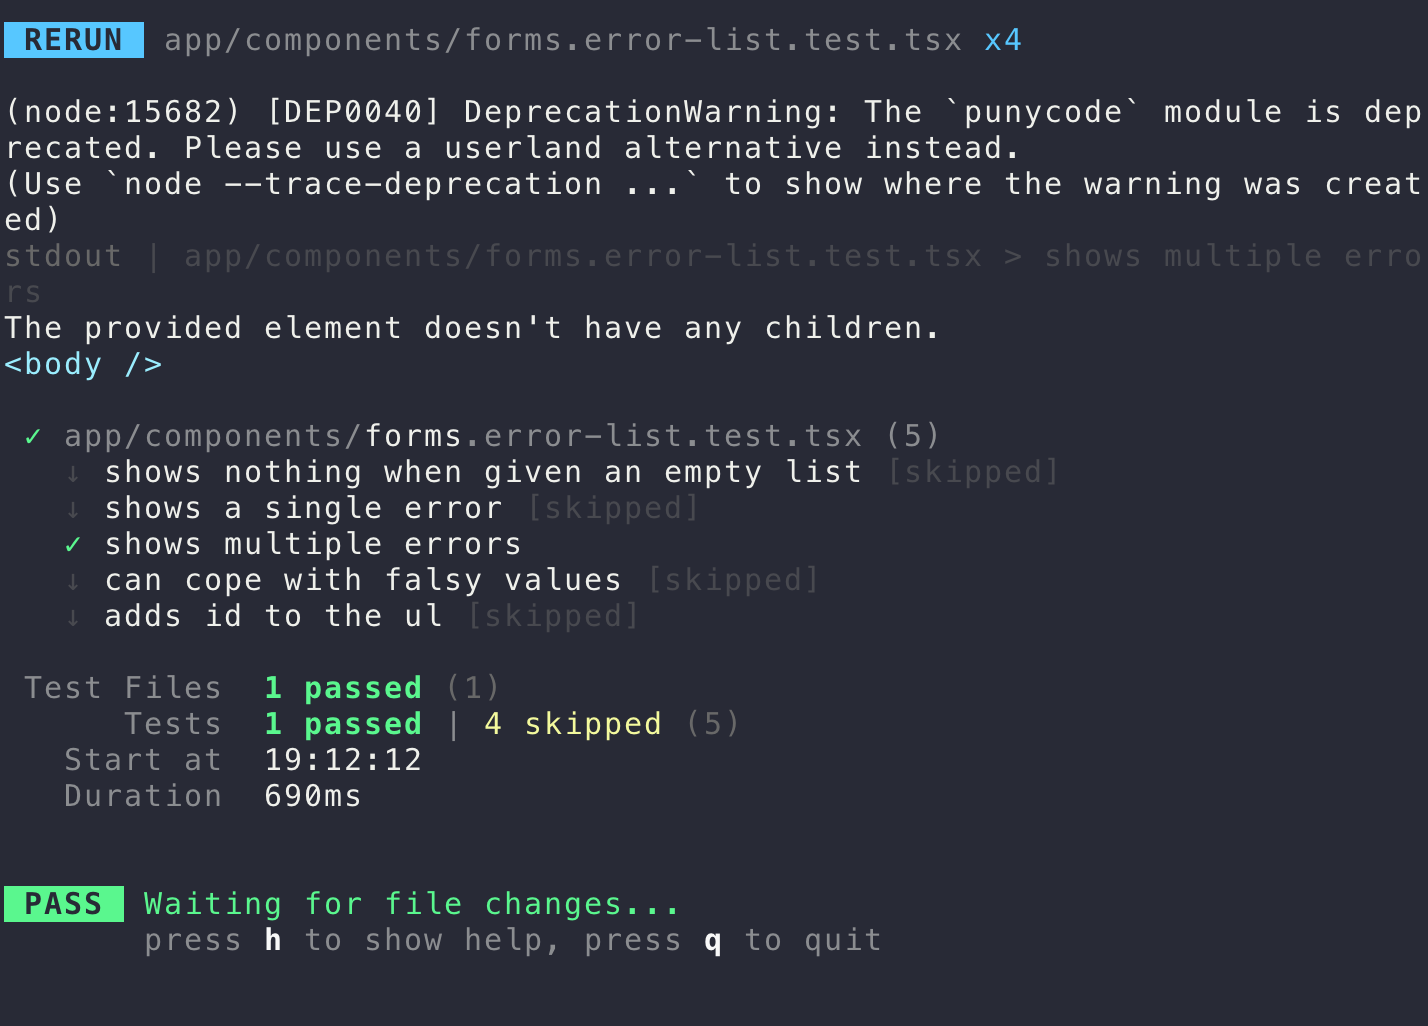Screen dimensions: 1428x1026
Task: Select the "shows multiple errors" test name
Action: coord(312,544)
